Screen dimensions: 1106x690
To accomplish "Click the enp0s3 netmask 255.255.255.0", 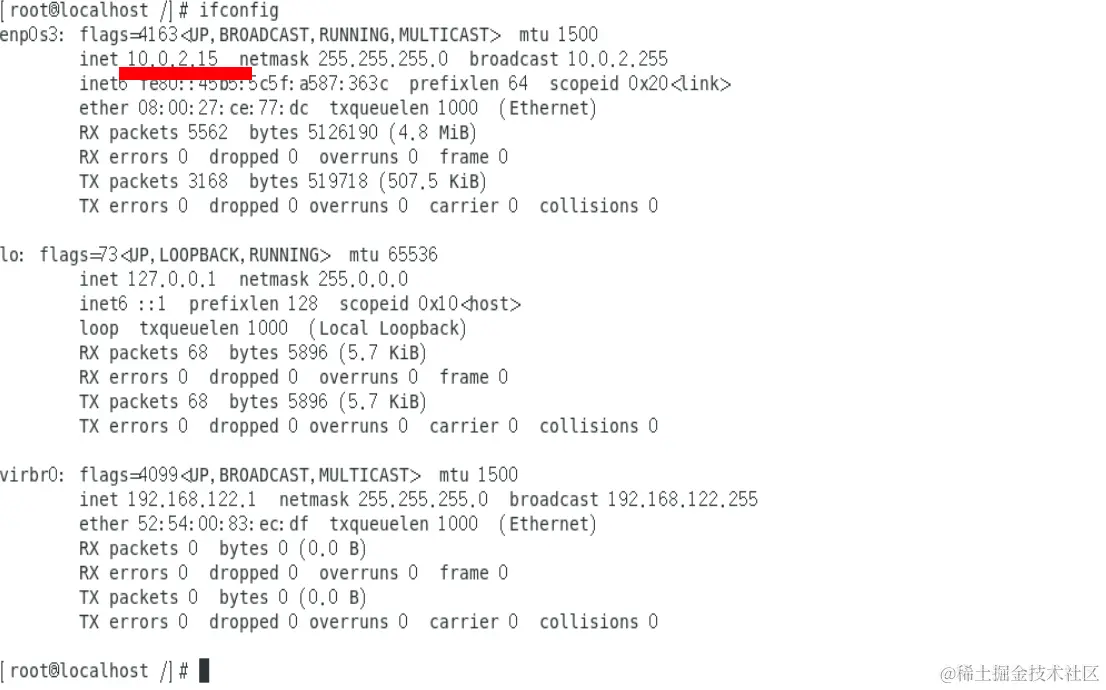I will (x=382, y=59).
